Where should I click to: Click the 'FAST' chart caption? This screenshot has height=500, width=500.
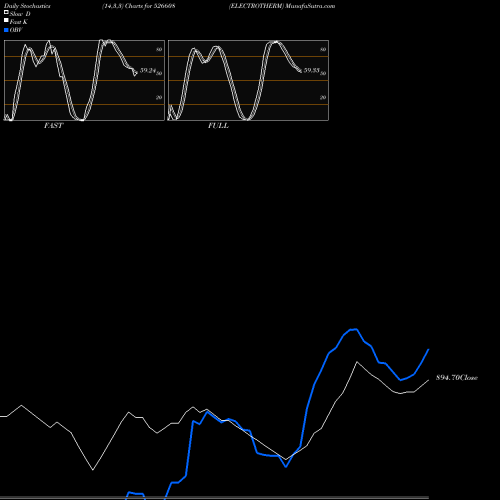[x=53, y=126]
